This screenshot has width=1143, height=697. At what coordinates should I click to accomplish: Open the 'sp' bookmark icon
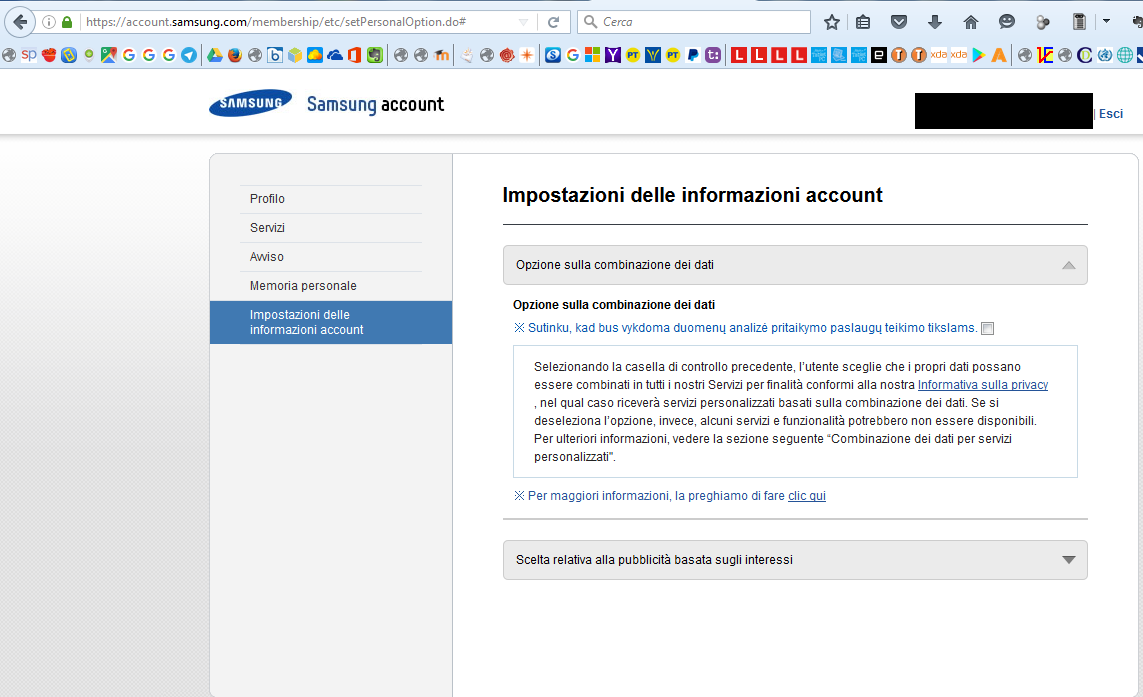coord(29,55)
